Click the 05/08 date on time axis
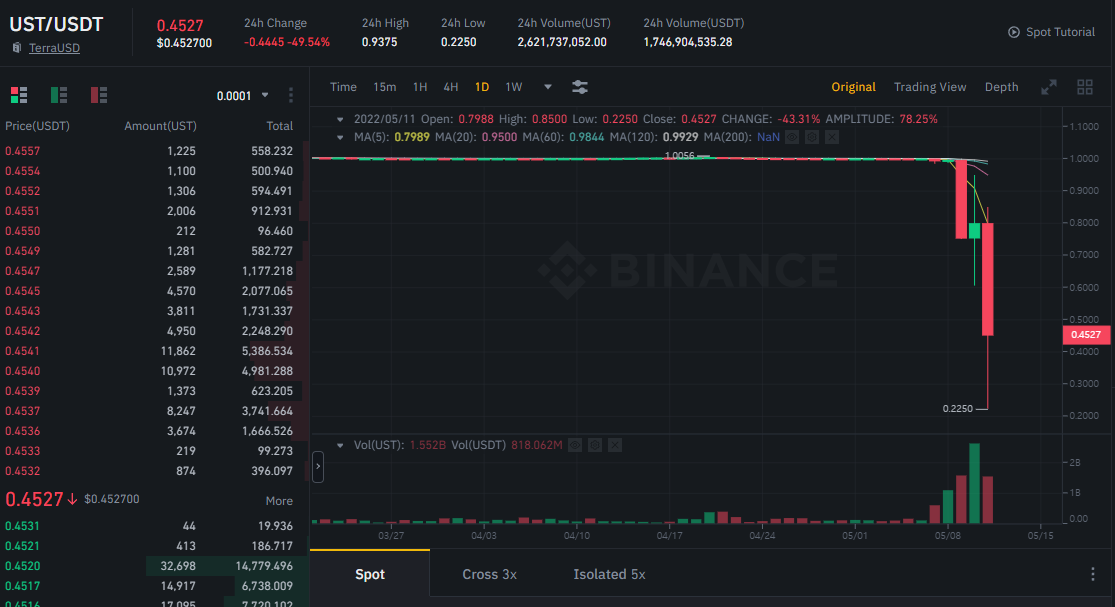The image size is (1115, 607). coord(948,535)
